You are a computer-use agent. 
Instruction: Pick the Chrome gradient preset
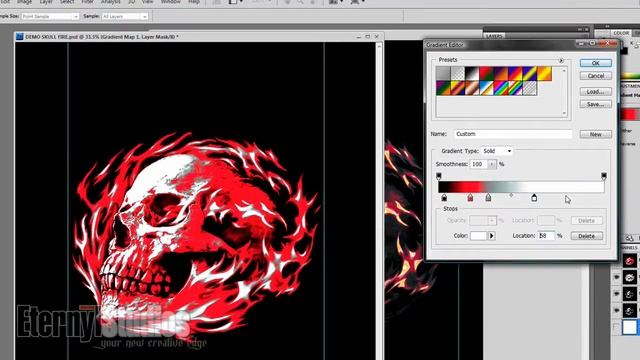click(486, 88)
